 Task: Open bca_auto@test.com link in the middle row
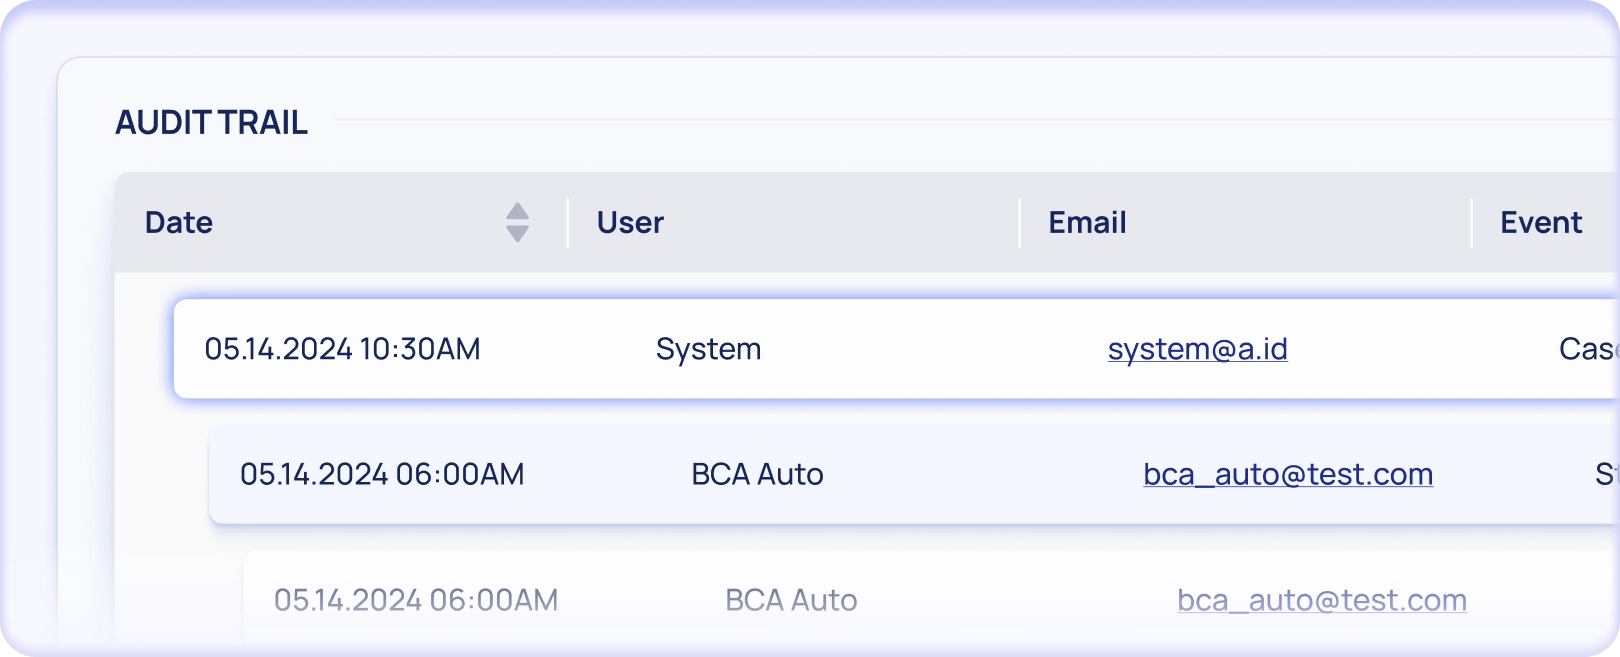click(1288, 474)
